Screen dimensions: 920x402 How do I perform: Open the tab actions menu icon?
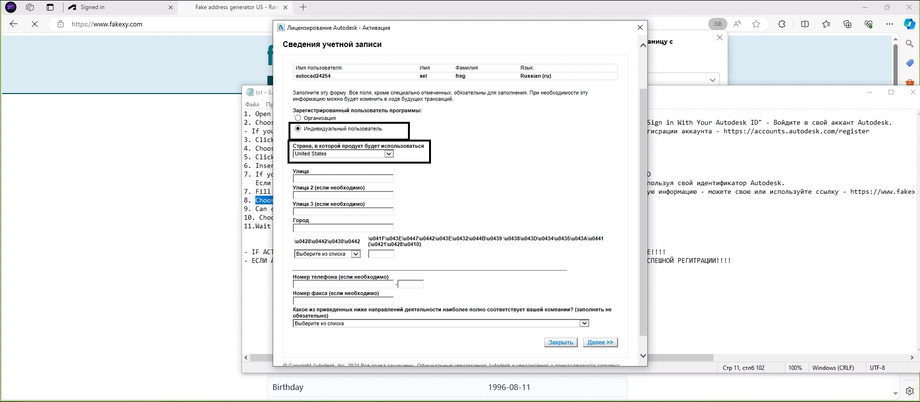tap(49, 8)
